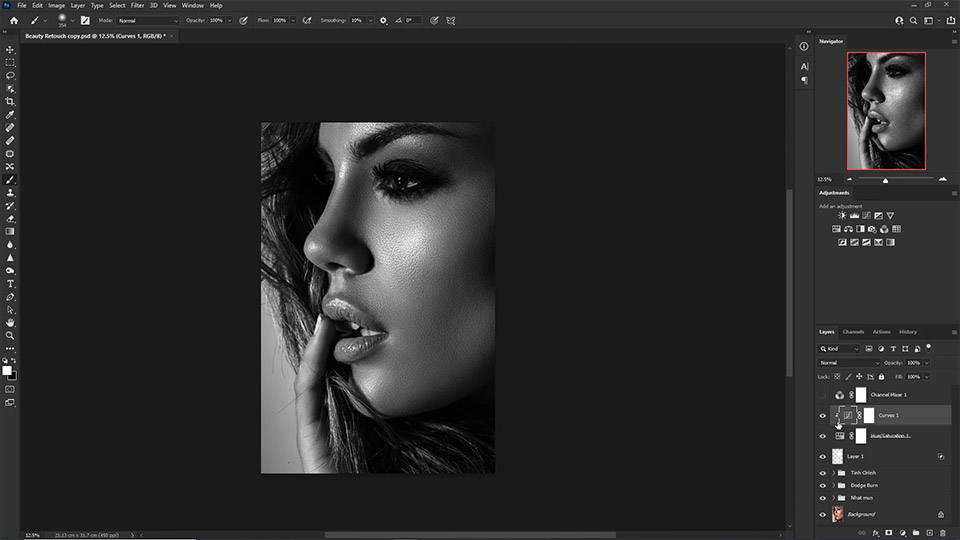The width and height of the screenshot is (960, 540).
Task: Select the Move tool
Action: [10, 49]
